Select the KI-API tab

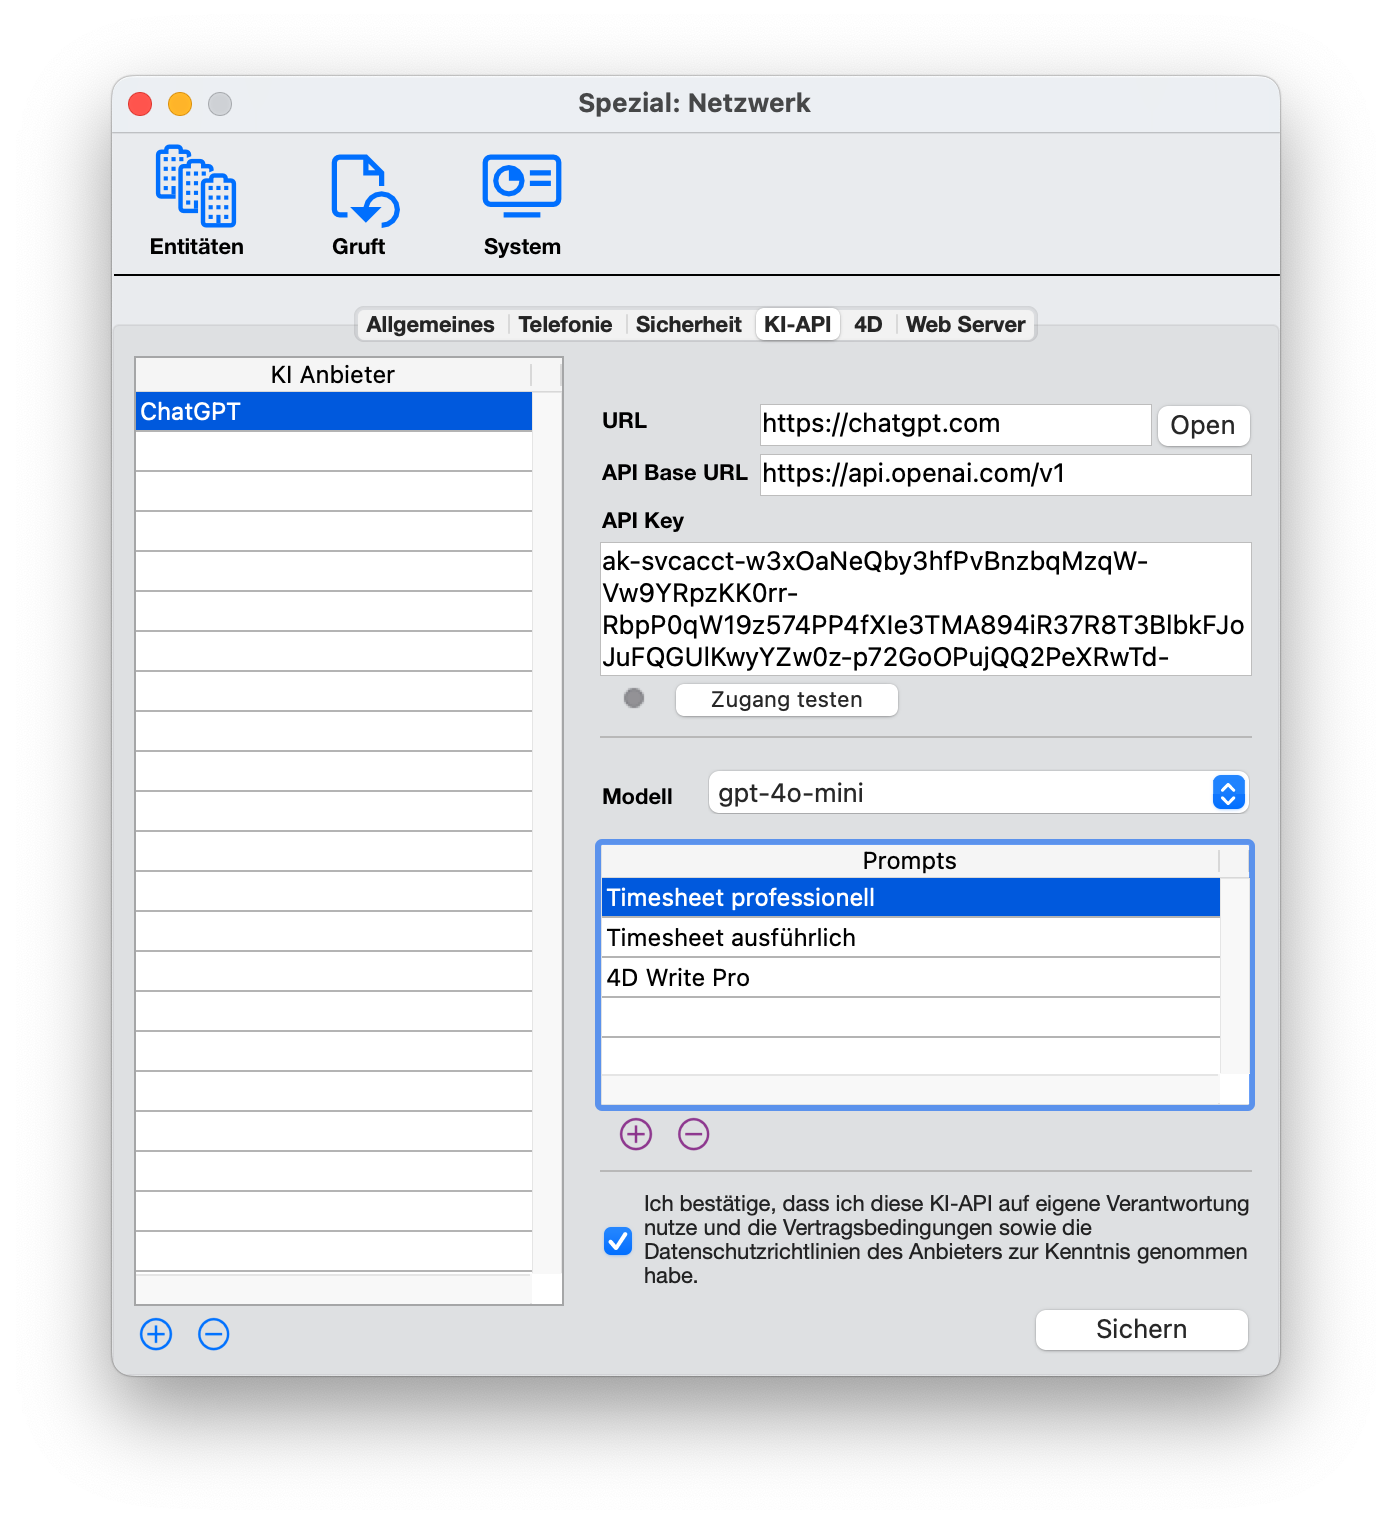(797, 324)
